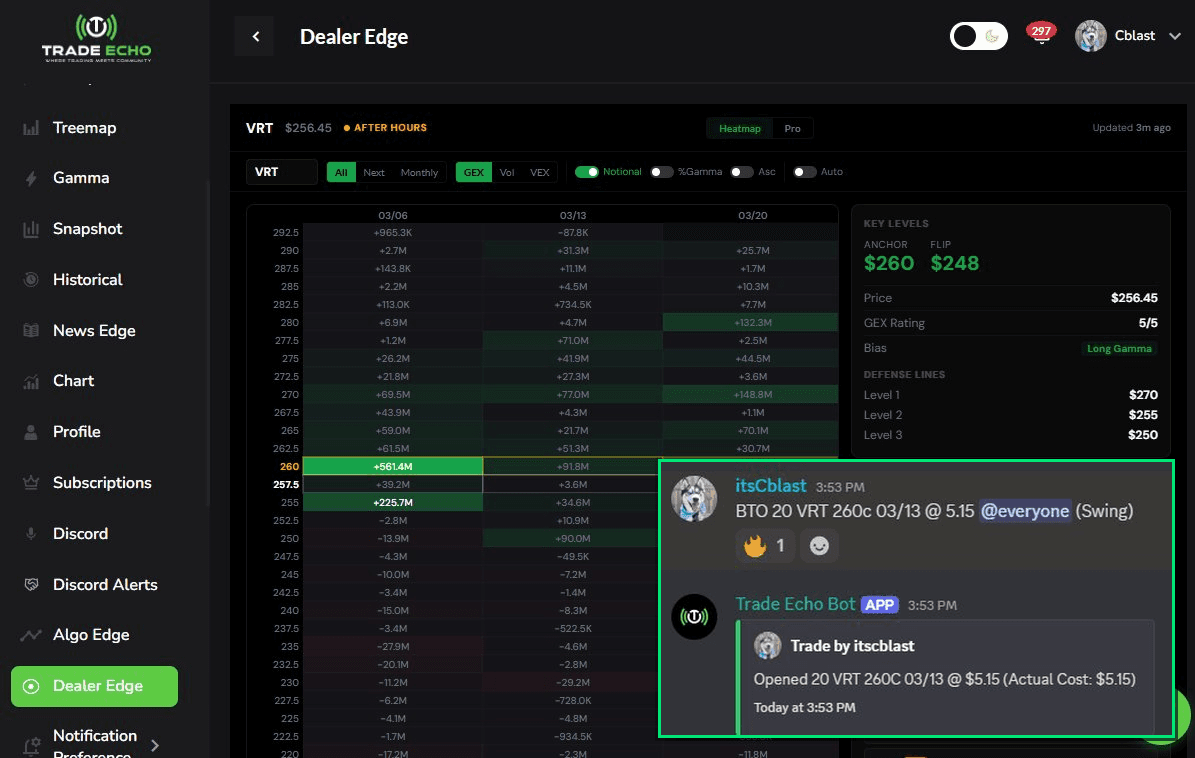Enable the Asc sort toggle
This screenshot has width=1195, height=758.
(742, 172)
